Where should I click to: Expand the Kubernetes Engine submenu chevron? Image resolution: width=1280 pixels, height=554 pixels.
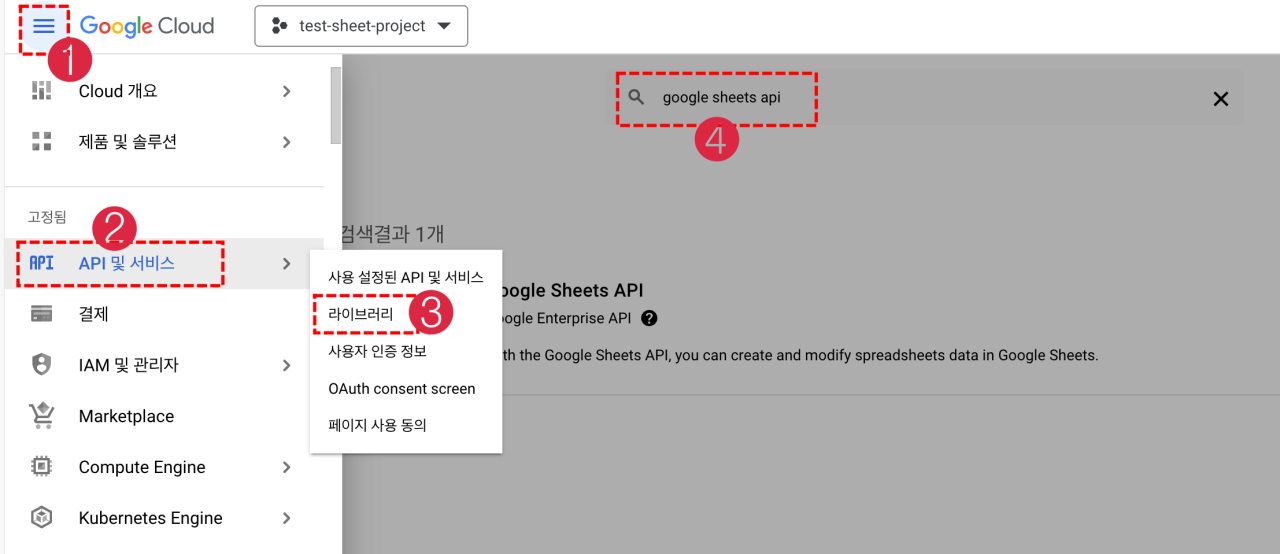tap(286, 518)
